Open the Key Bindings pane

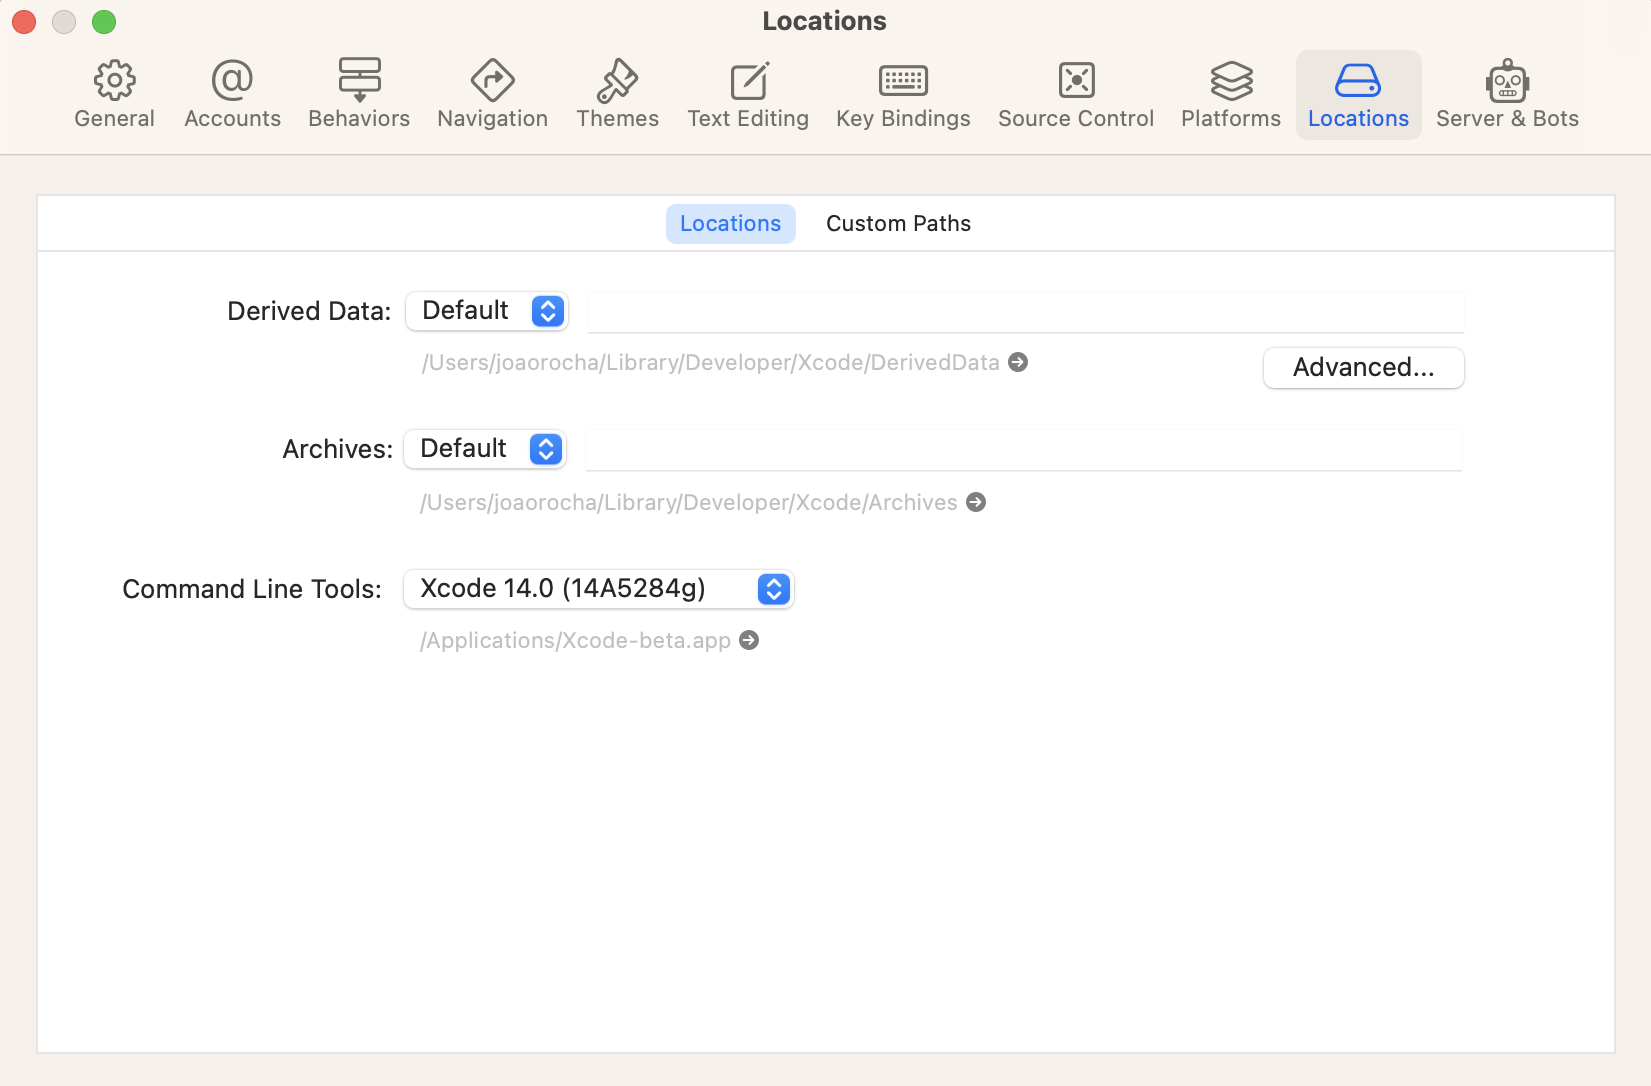click(x=902, y=93)
